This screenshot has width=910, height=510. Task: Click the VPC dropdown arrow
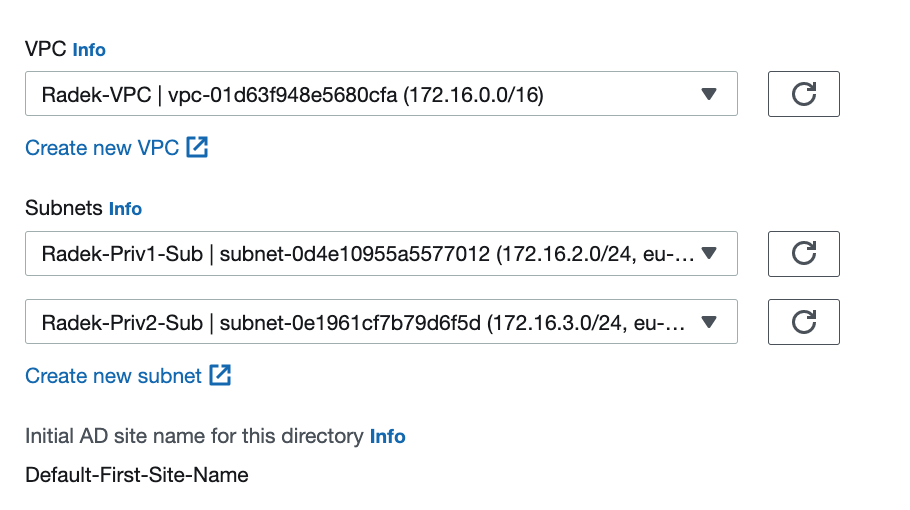709,94
